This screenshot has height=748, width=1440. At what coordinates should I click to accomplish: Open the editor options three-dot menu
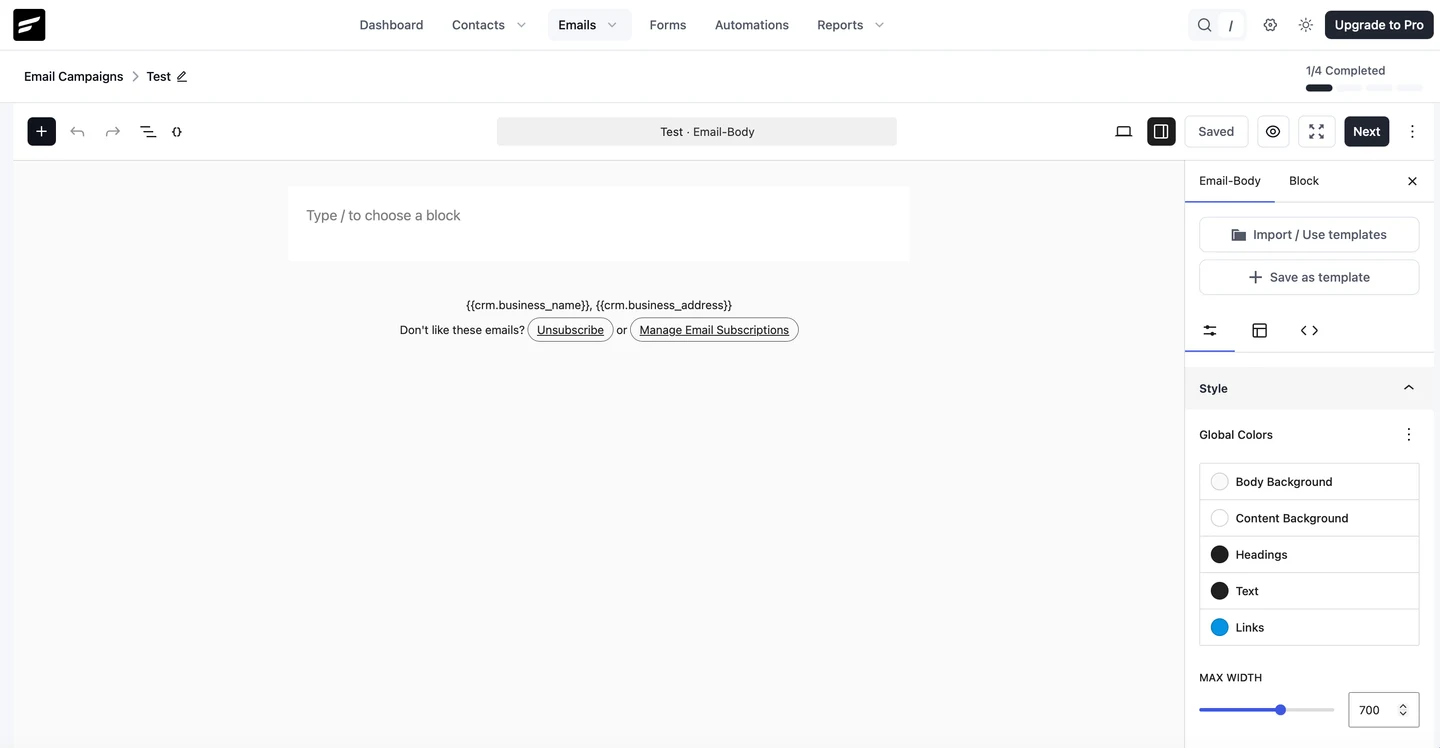pos(1412,131)
